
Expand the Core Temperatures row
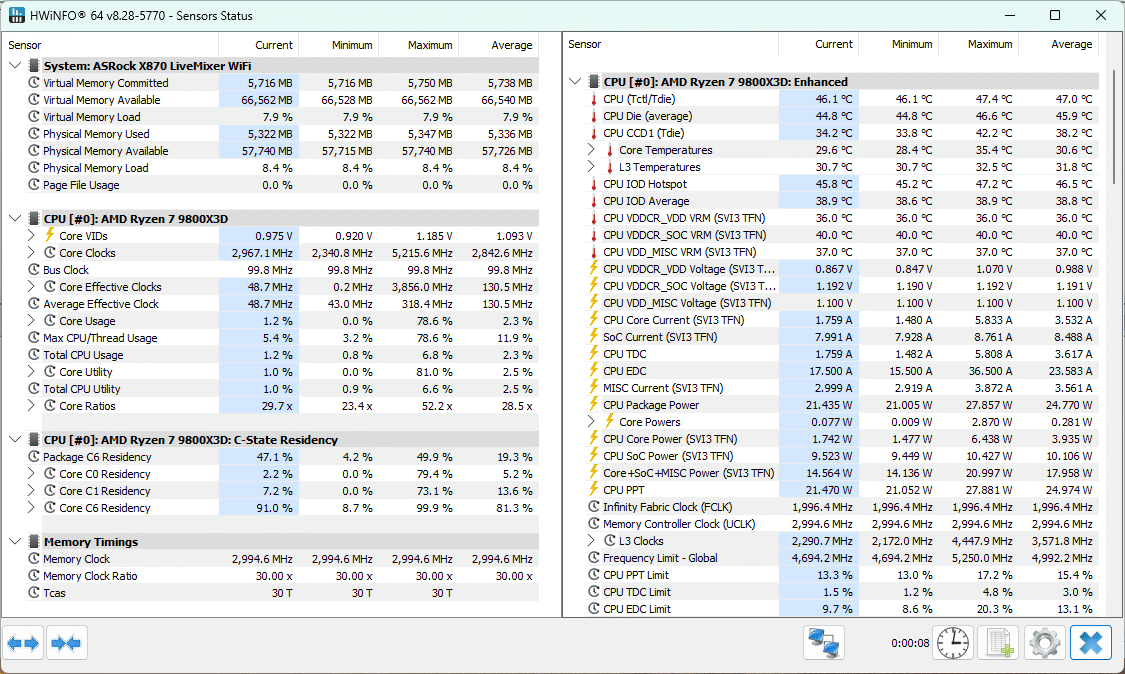[590, 149]
